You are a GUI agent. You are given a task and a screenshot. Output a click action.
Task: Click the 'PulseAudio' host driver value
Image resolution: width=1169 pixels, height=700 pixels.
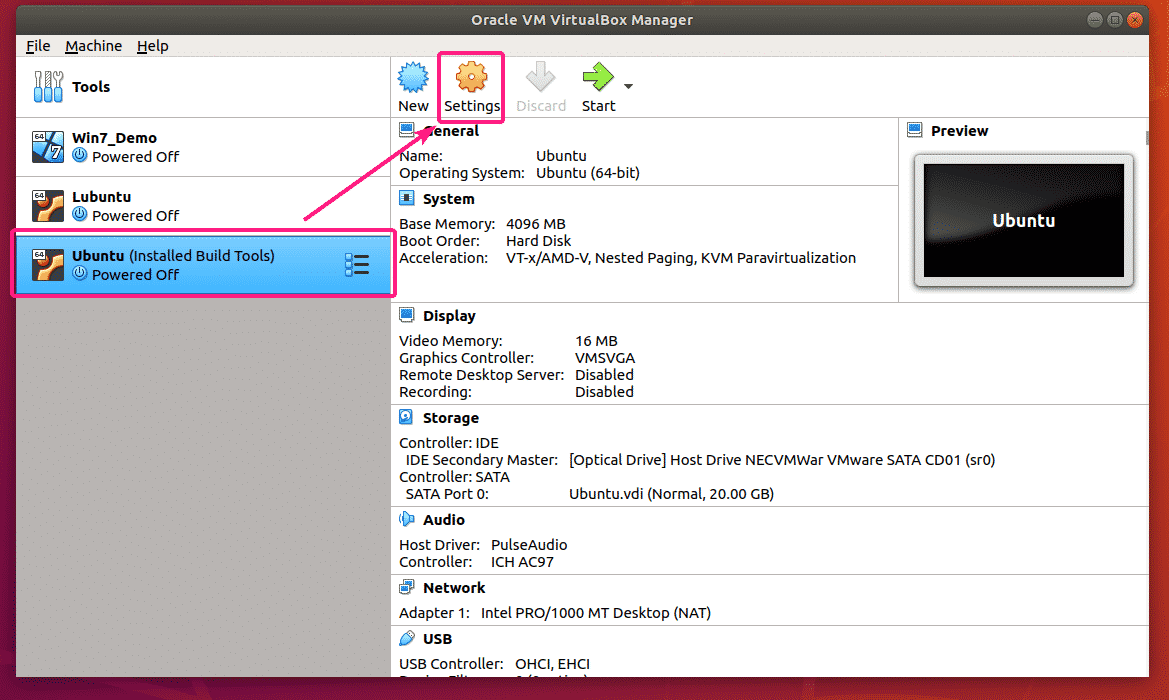529,546
